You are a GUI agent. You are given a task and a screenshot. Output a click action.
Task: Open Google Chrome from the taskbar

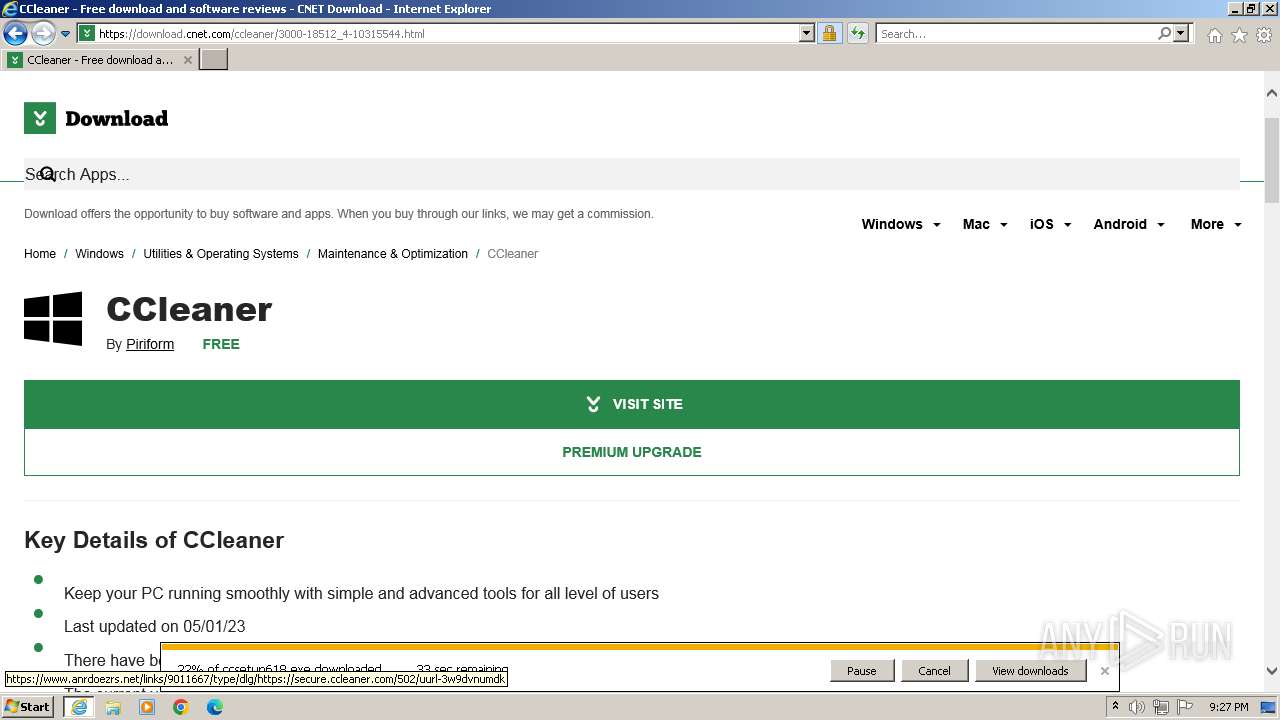tap(181, 707)
